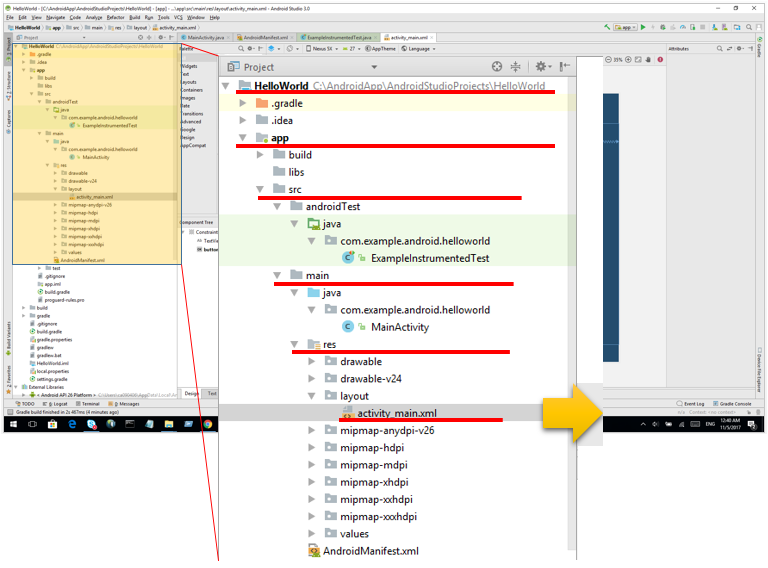The image size is (768, 568).
Task: Open the Nexus 5X device dropdown
Action: coord(322,48)
